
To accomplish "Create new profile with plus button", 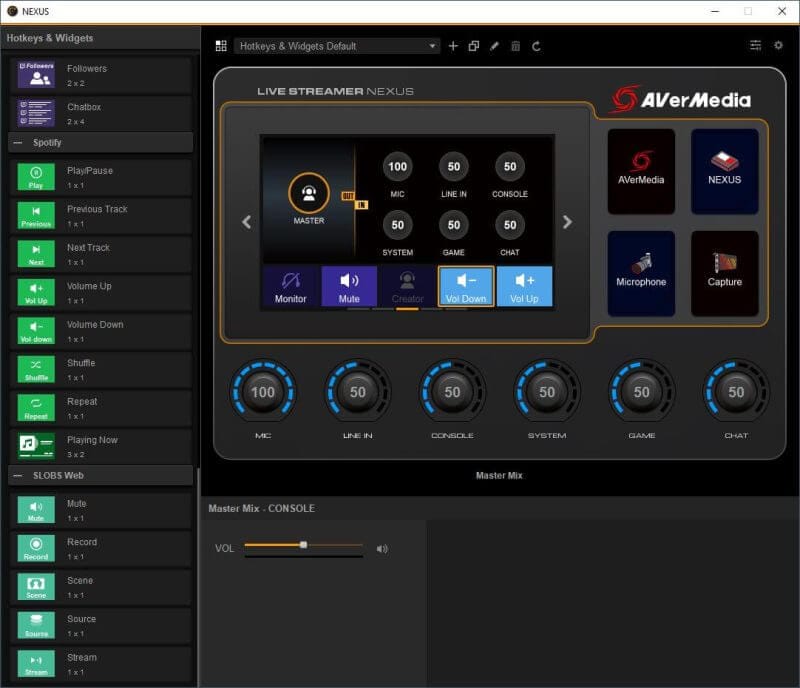I will [453, 45].
